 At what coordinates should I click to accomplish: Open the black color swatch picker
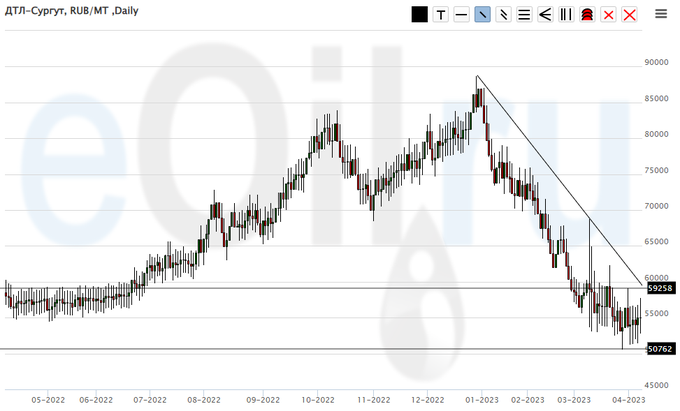[420, 14]
